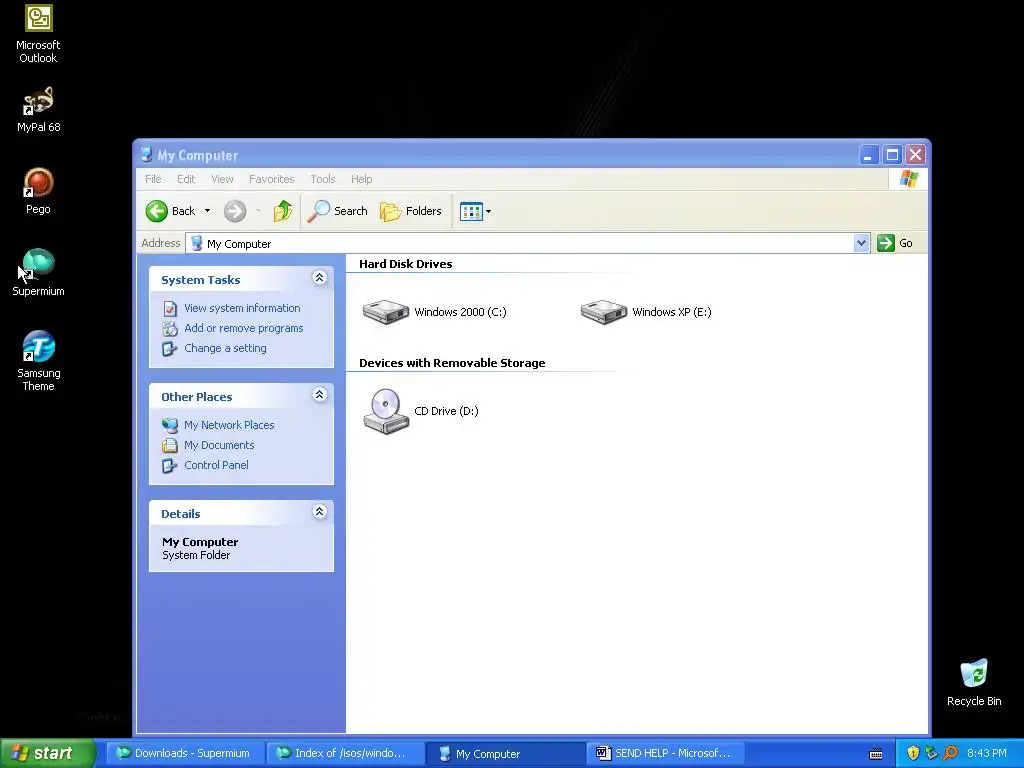The image size is (1024, 768).
Task: Switch to Index of /isos taskbar button
Action: click(344, 753)
